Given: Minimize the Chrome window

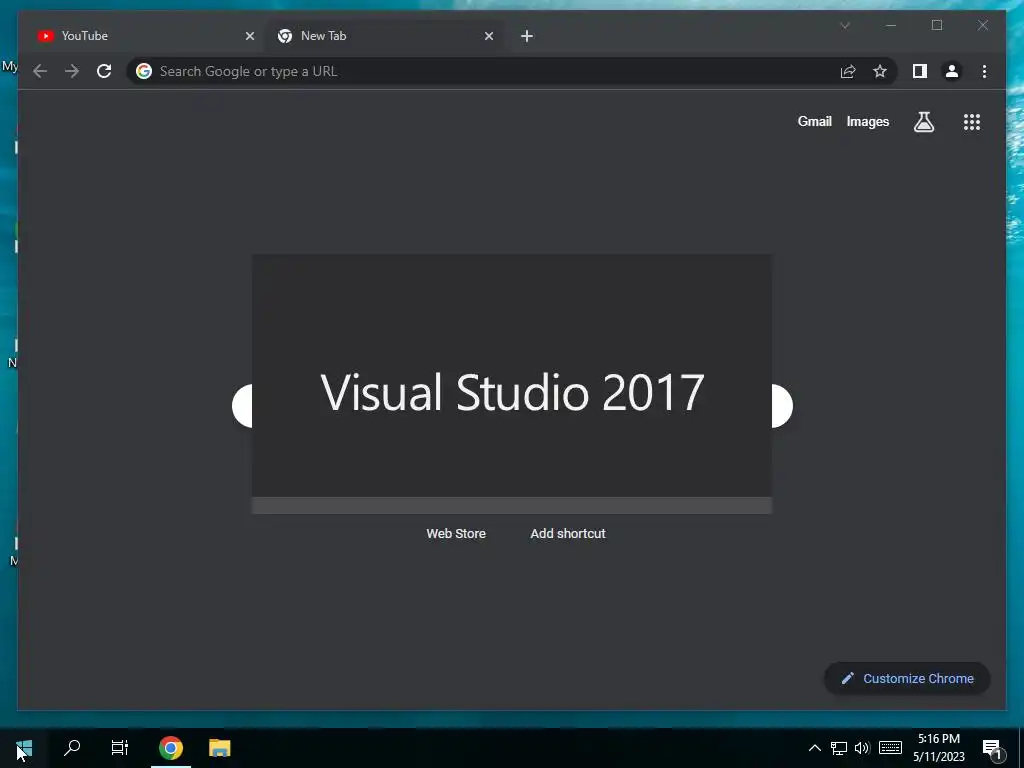Looking at the screenshot, I should click(891, 25).
